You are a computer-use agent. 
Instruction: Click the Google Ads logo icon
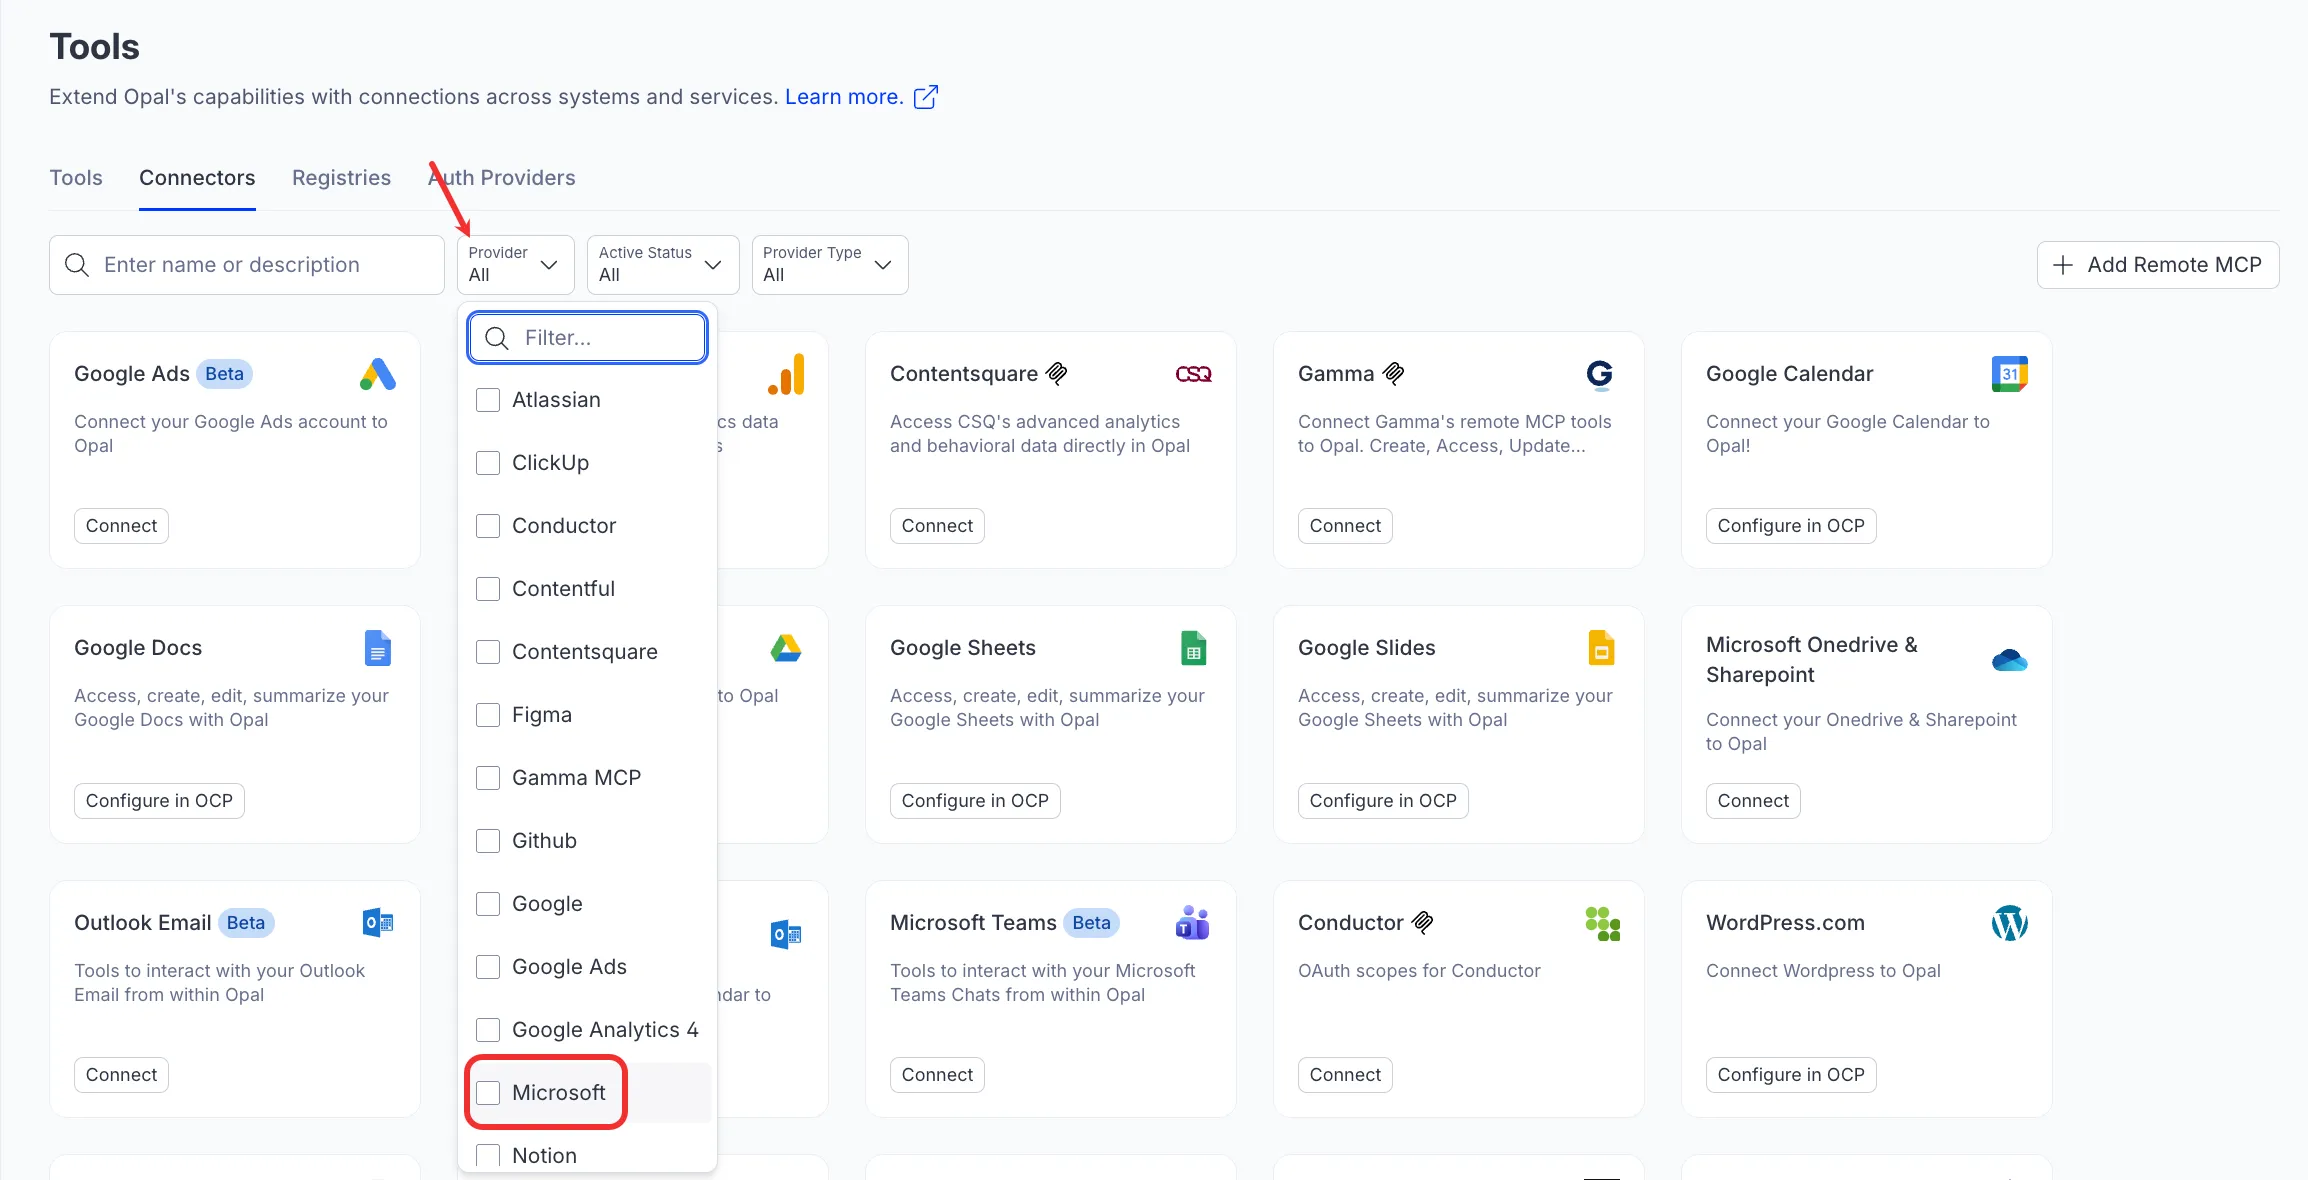click(x=378, y=374)
